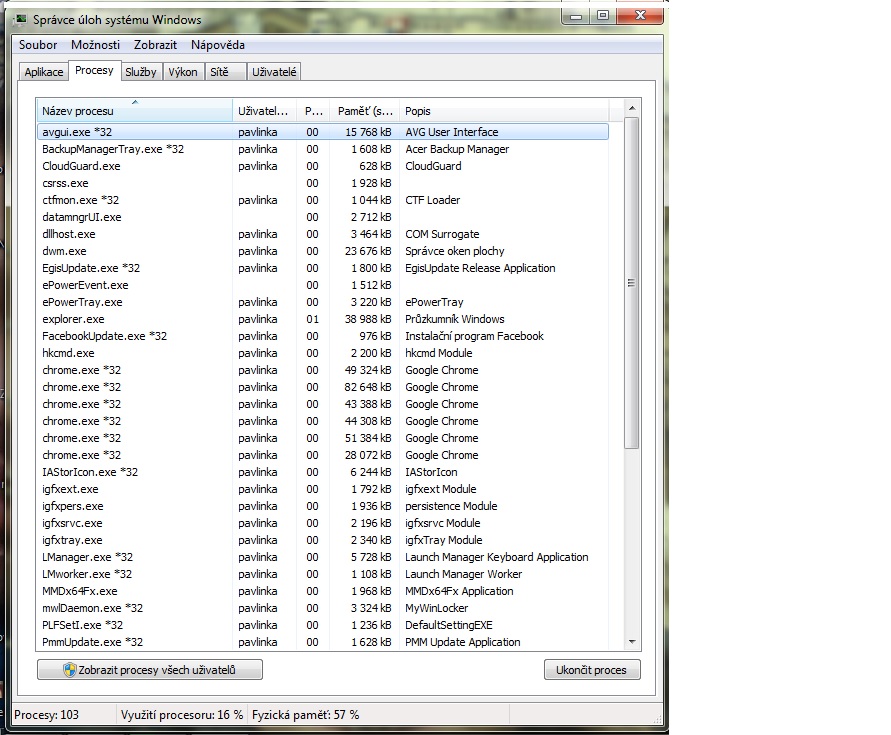Select the ctfmon.exe *32 process
This screenshot has height=735, width=891.
click(323, 200)
